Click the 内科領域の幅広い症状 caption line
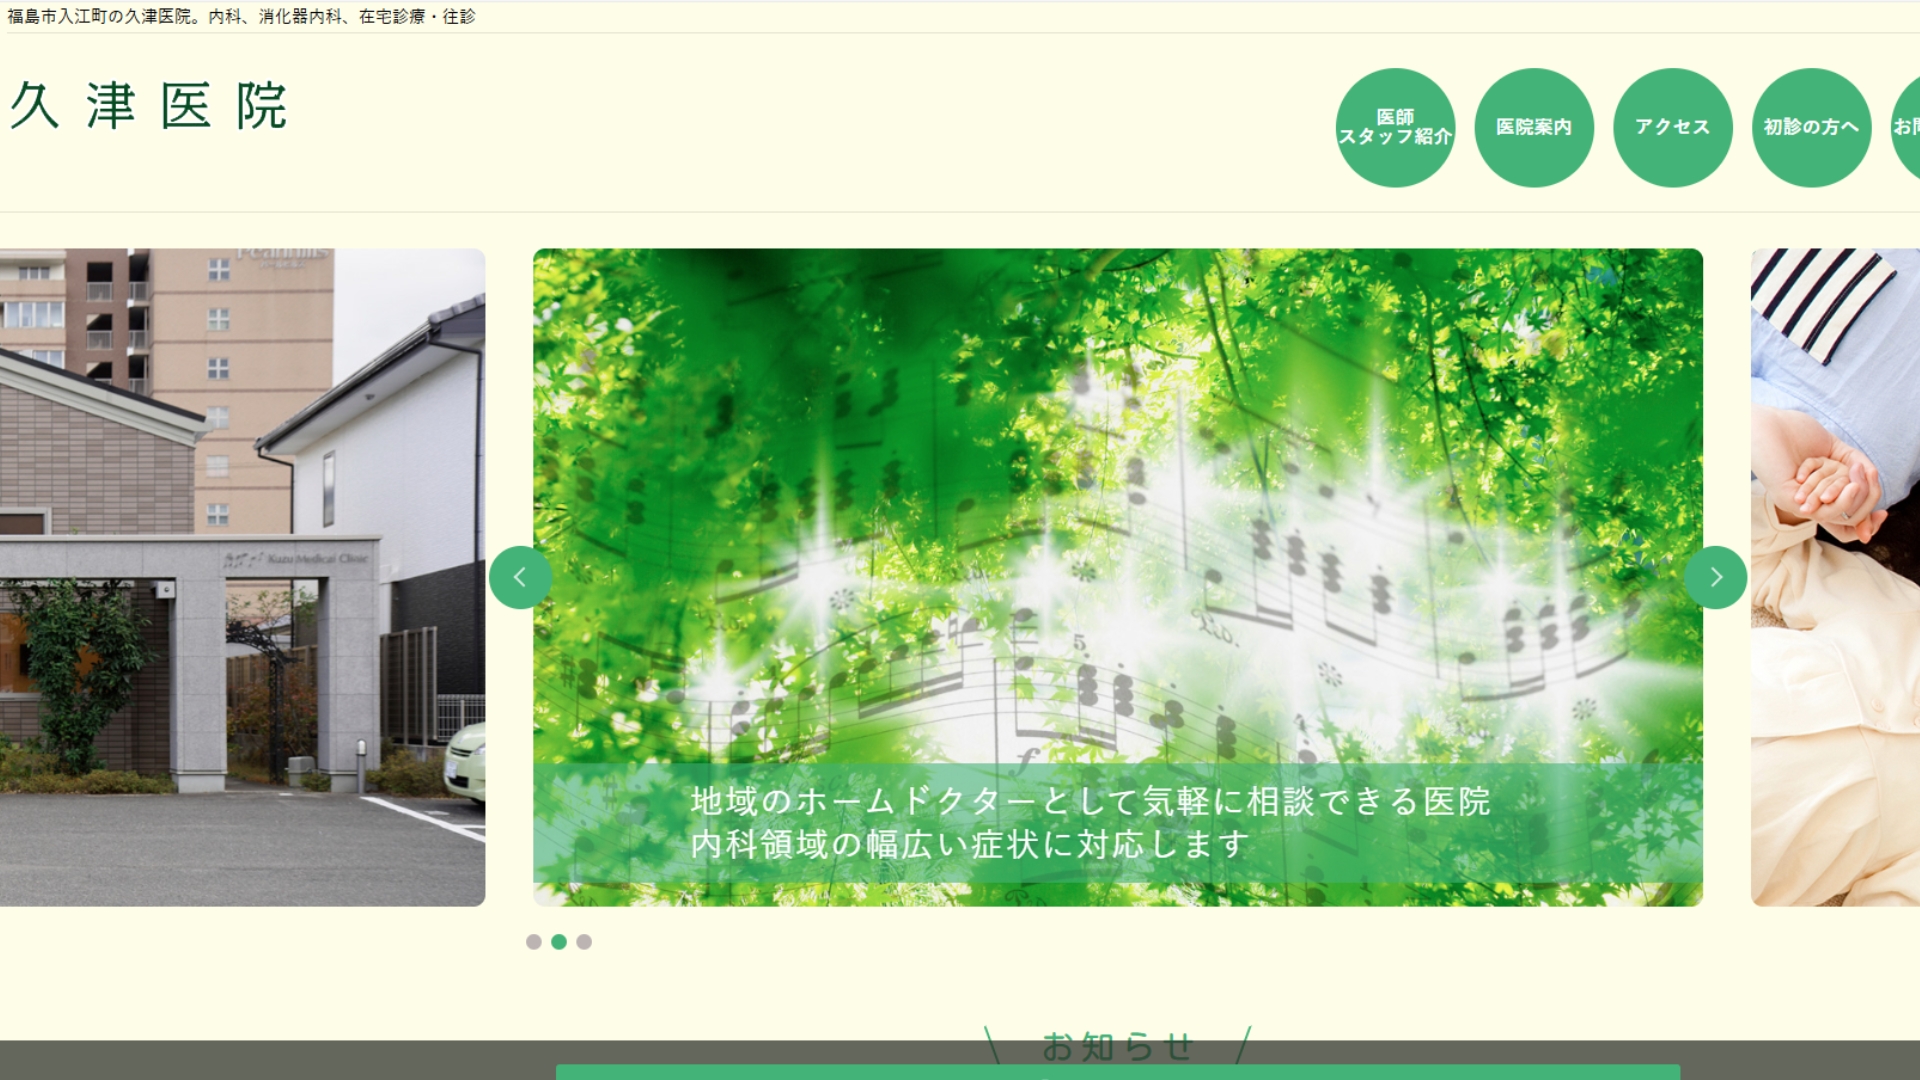1920x1080 pixels. [970, 845]
